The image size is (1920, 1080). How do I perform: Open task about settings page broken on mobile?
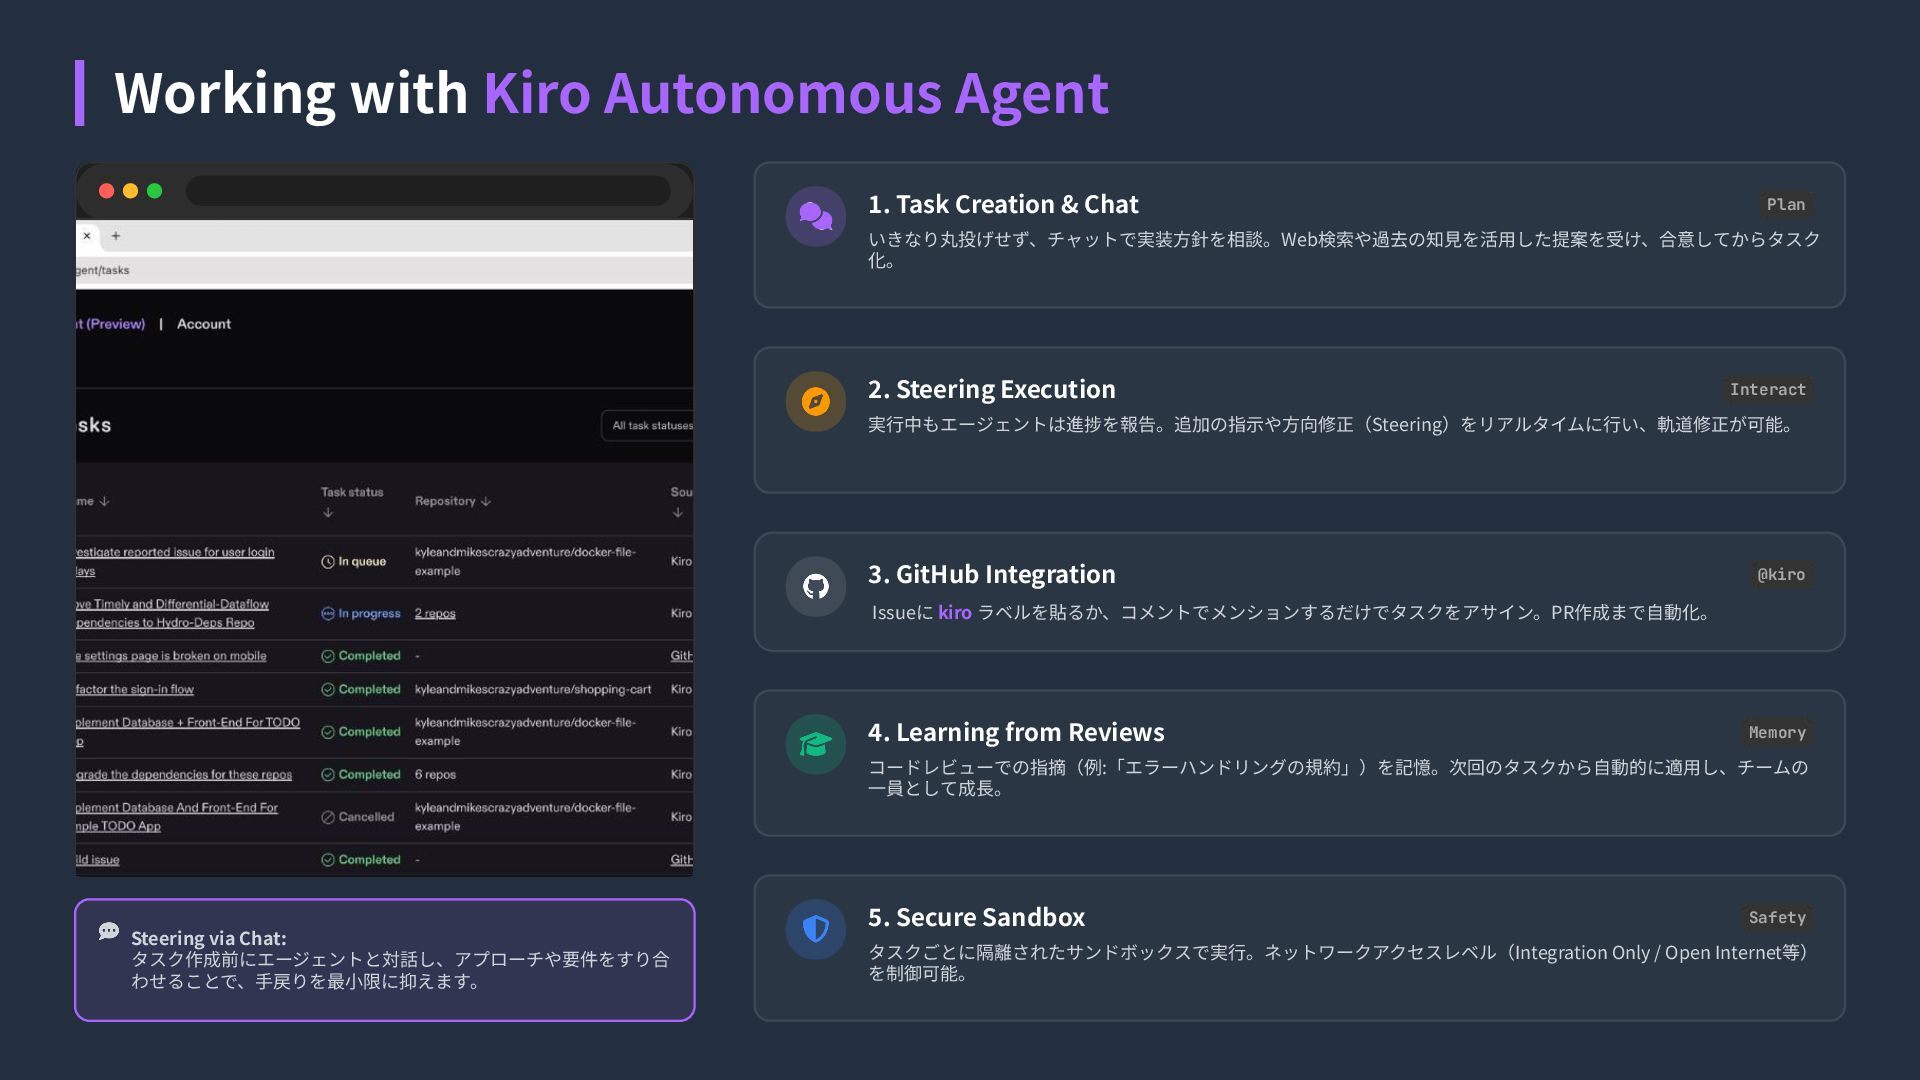pyautogui.click(x=172, y=656)
